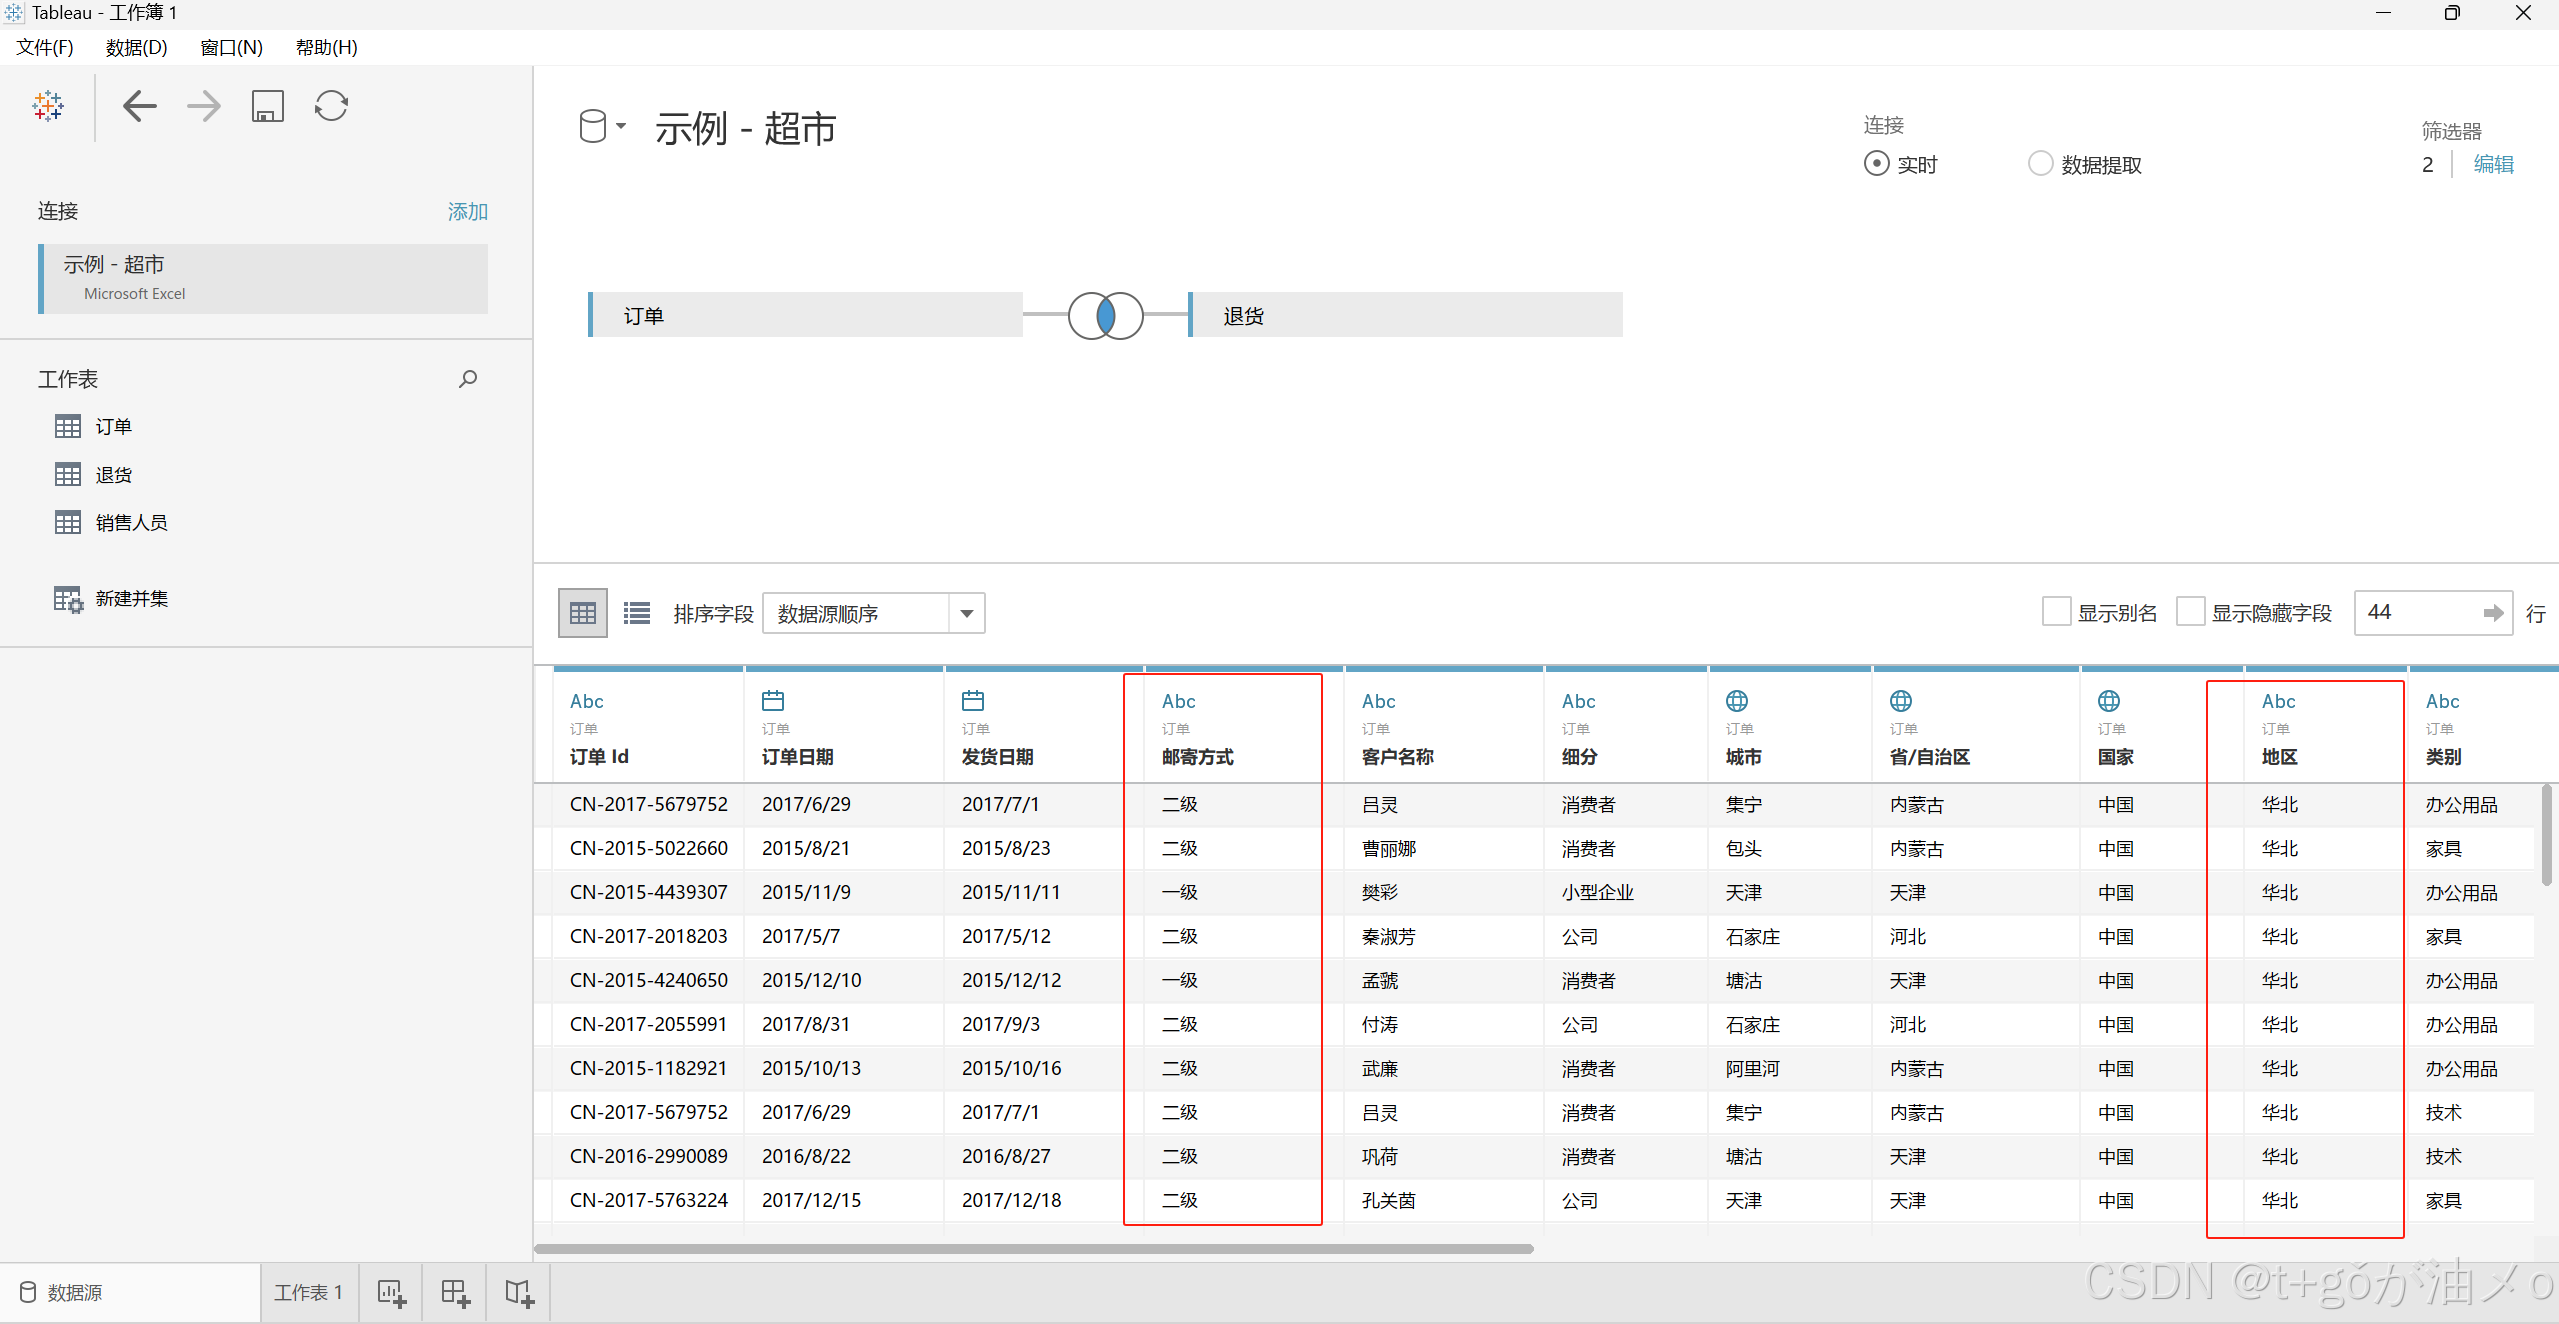Click the Tableau start page logo icon

pos(48,106)
